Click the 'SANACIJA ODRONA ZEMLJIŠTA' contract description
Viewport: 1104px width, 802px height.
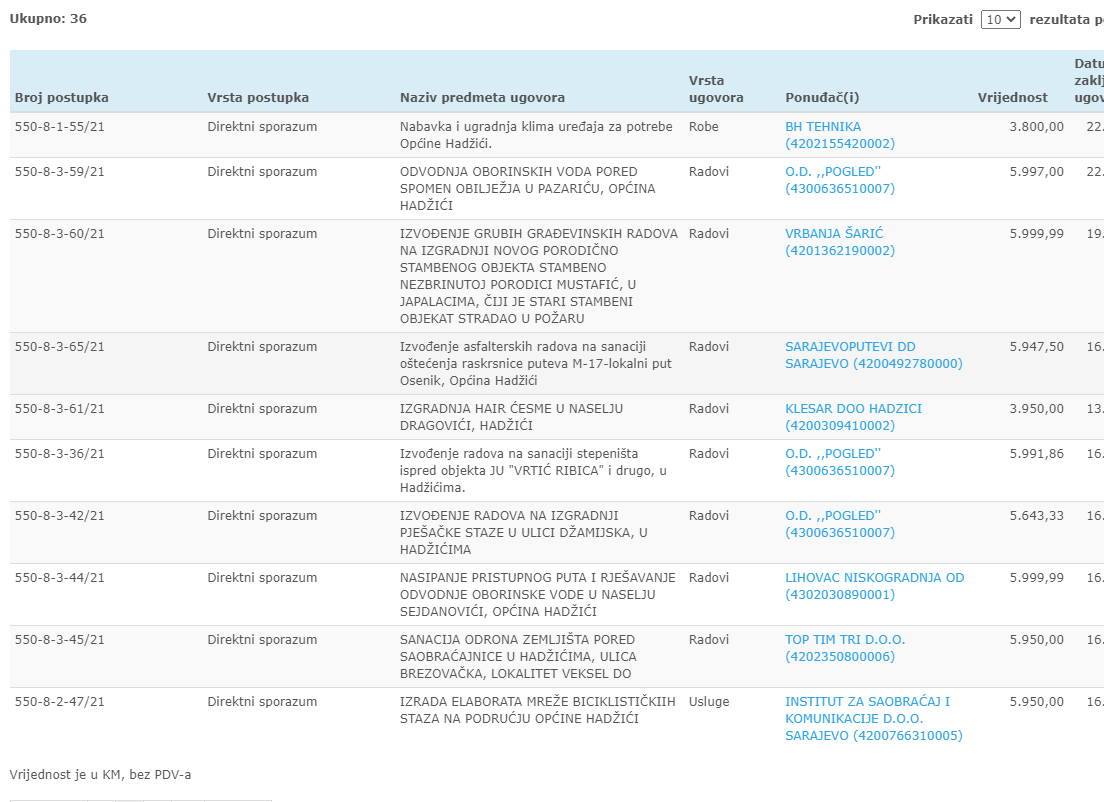[x=518, y=656]
